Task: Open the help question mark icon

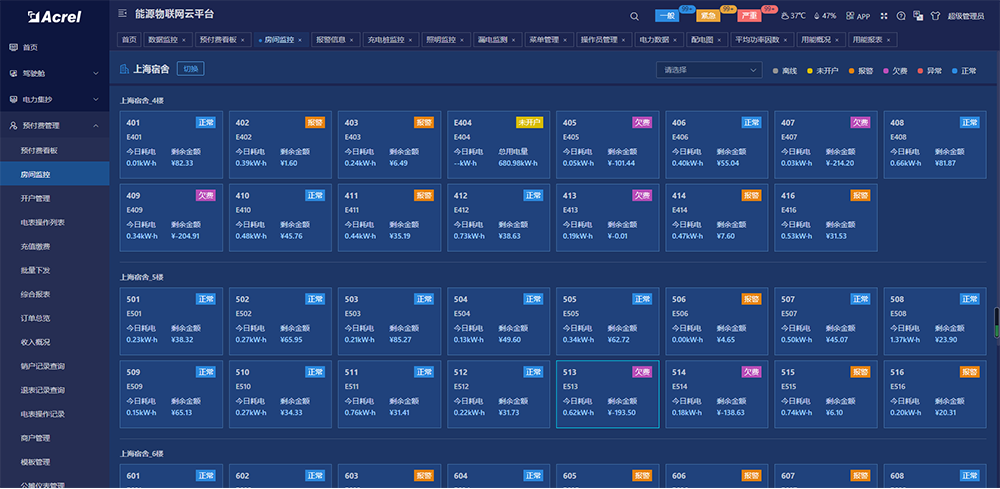Action: click(x=901, y=16)
